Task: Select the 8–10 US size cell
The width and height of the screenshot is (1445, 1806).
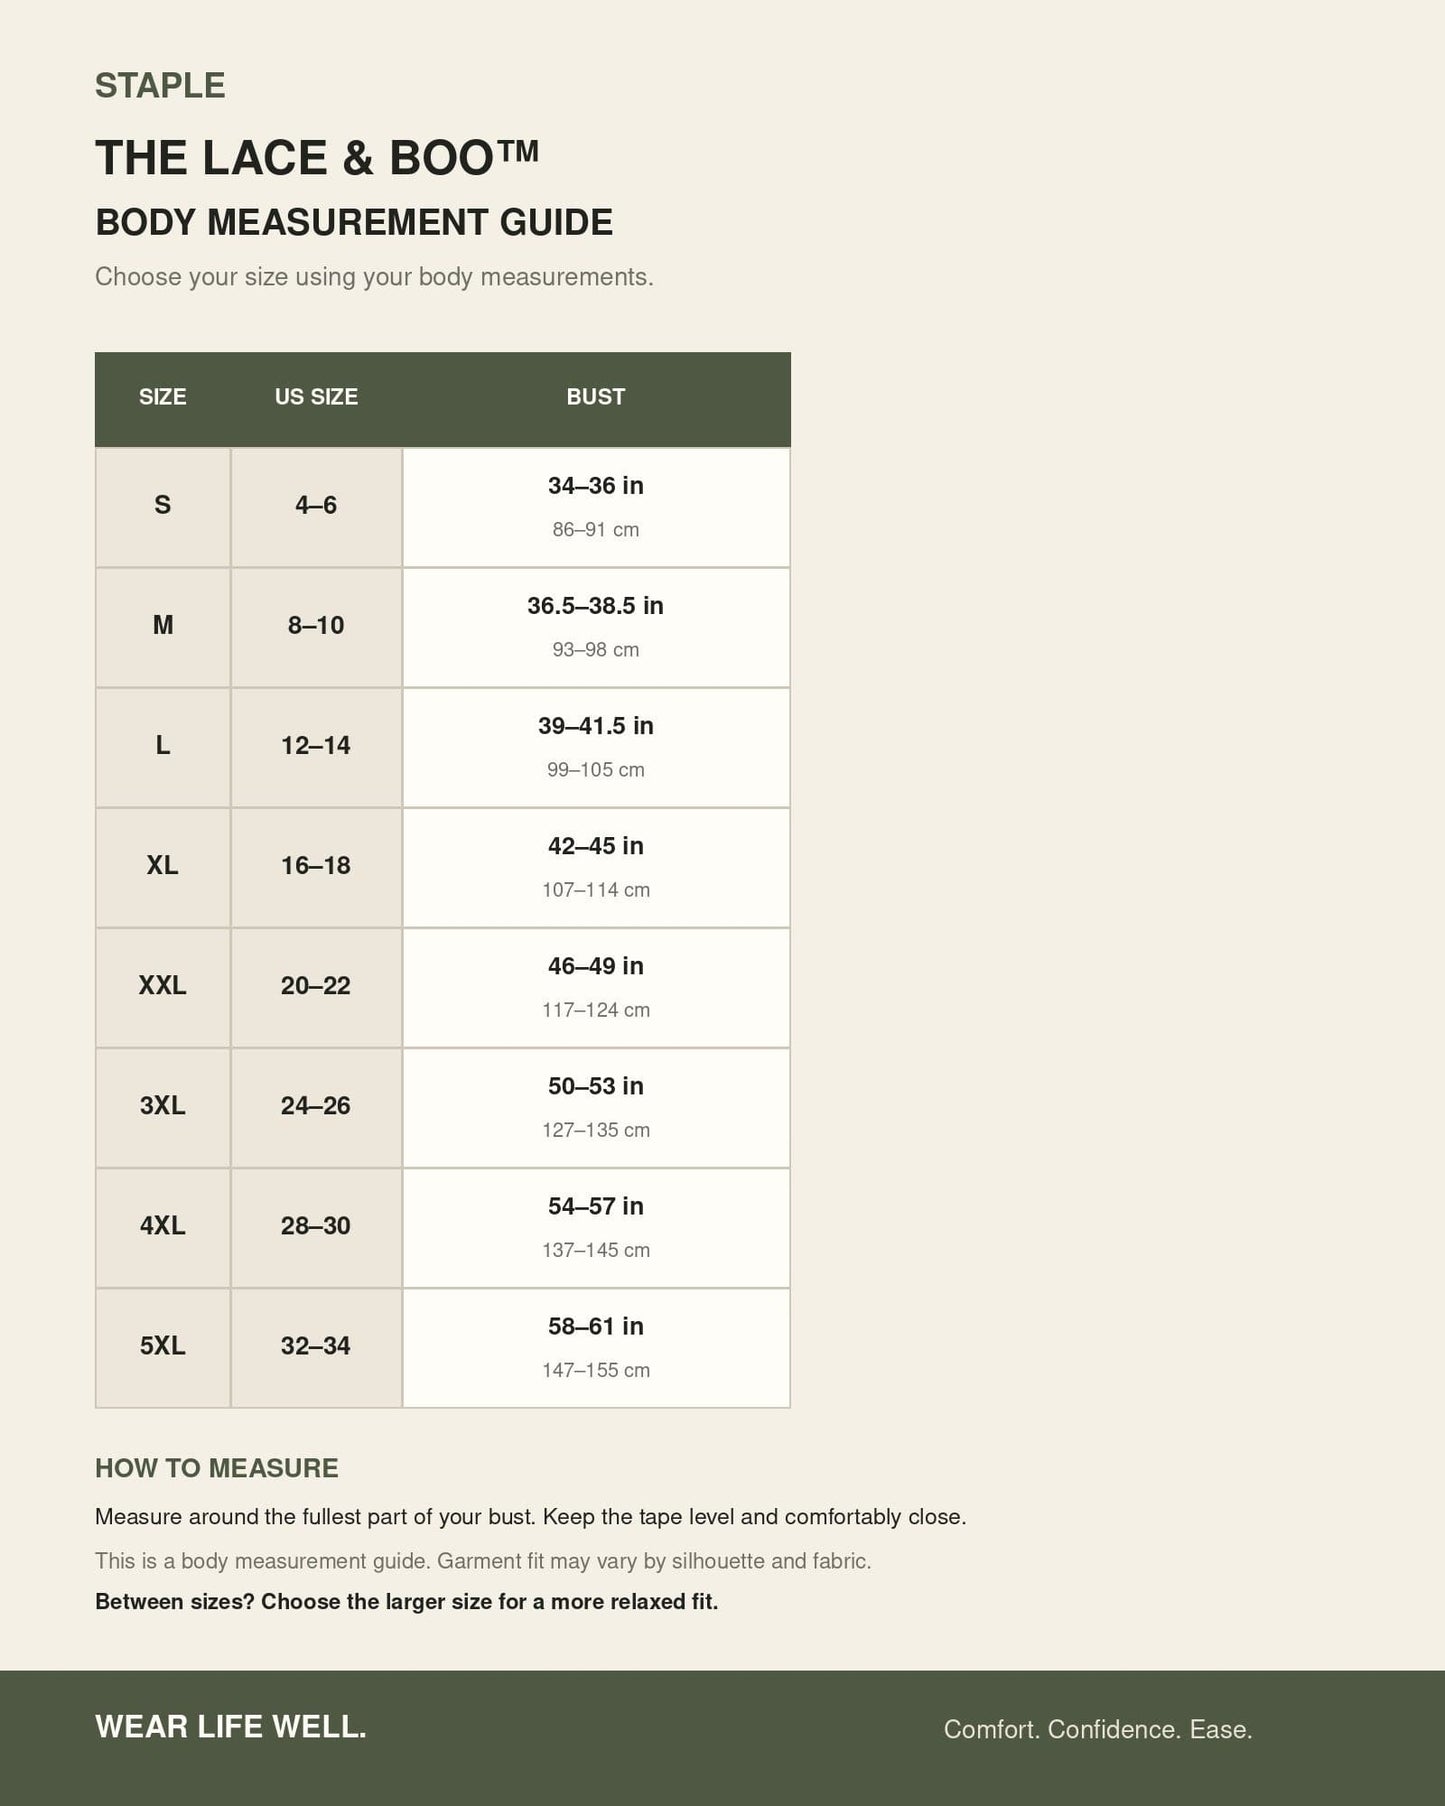Action: coord(316,627)
